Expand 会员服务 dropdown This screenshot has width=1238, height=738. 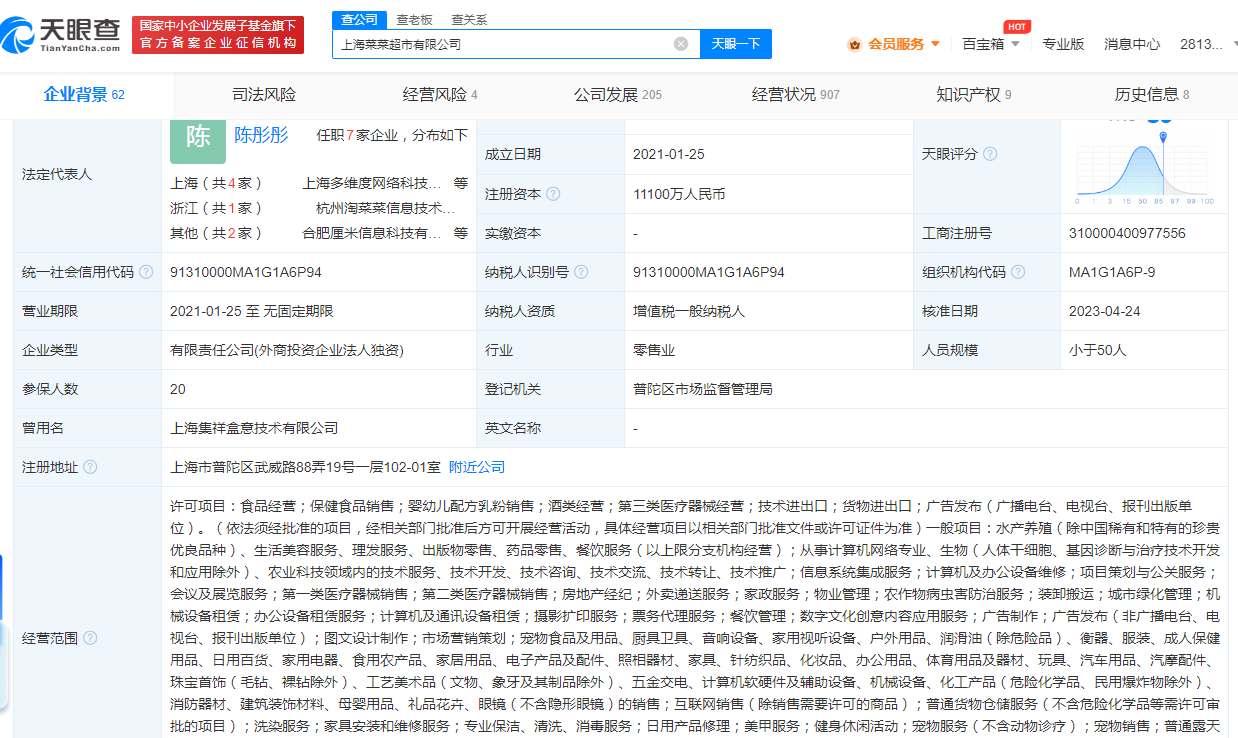(x=935, y=44)
